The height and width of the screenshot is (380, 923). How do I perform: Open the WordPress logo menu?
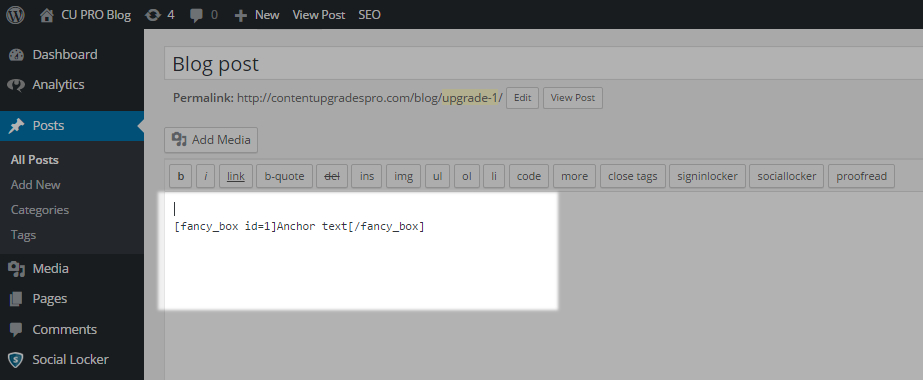(x=15, y=15)
